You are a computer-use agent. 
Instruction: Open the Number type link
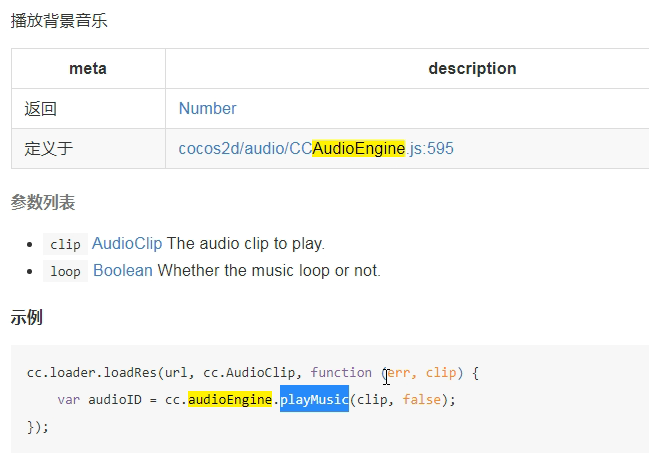point(207,108)
